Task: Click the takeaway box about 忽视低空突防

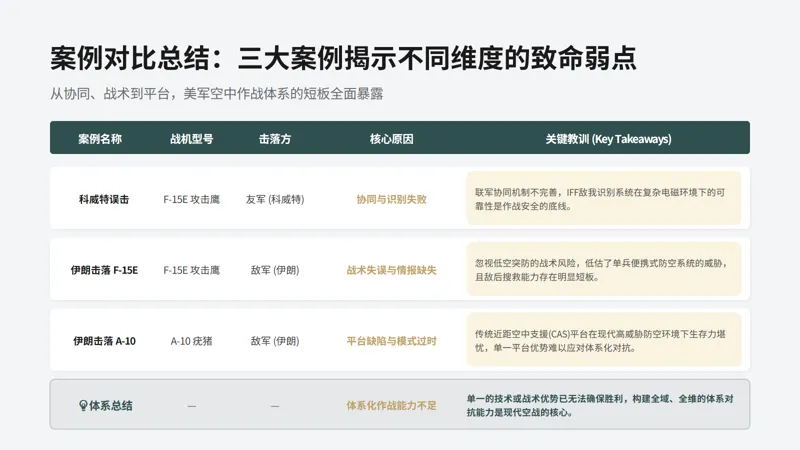Action: [x=604, y=269]
